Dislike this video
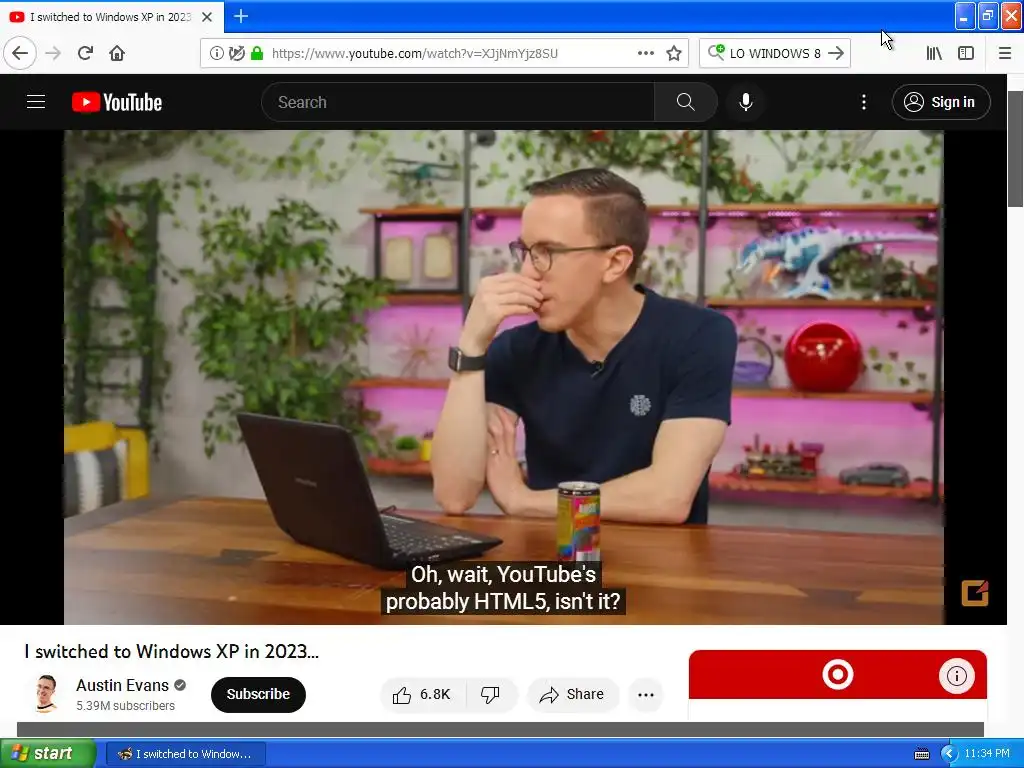 (x=490, y=694)
